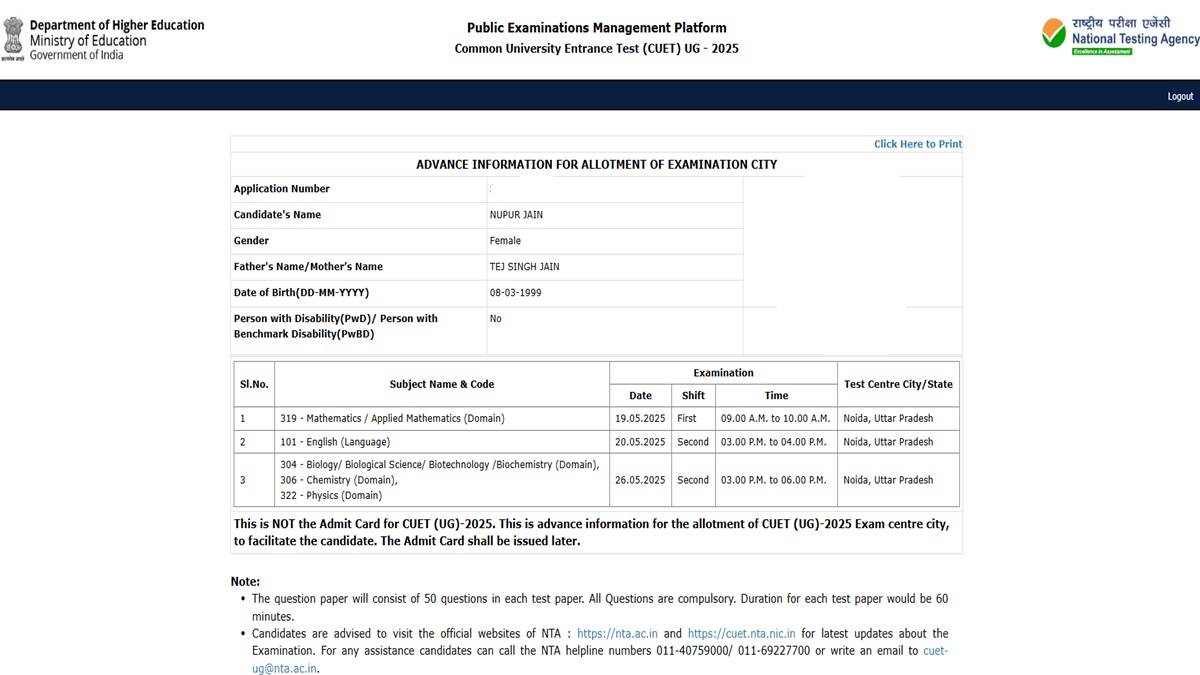Click the Subject Name & Code column header
The image size is (1200, 675).
[441, 384]
